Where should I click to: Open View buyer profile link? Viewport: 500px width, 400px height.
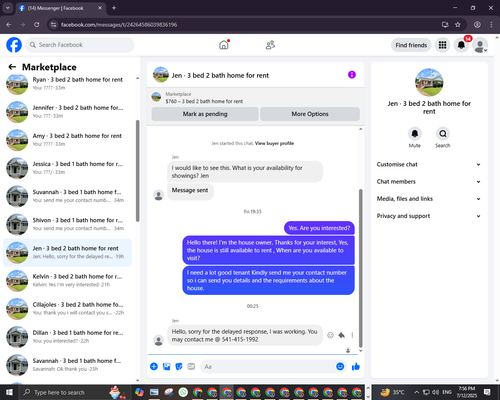274,143
